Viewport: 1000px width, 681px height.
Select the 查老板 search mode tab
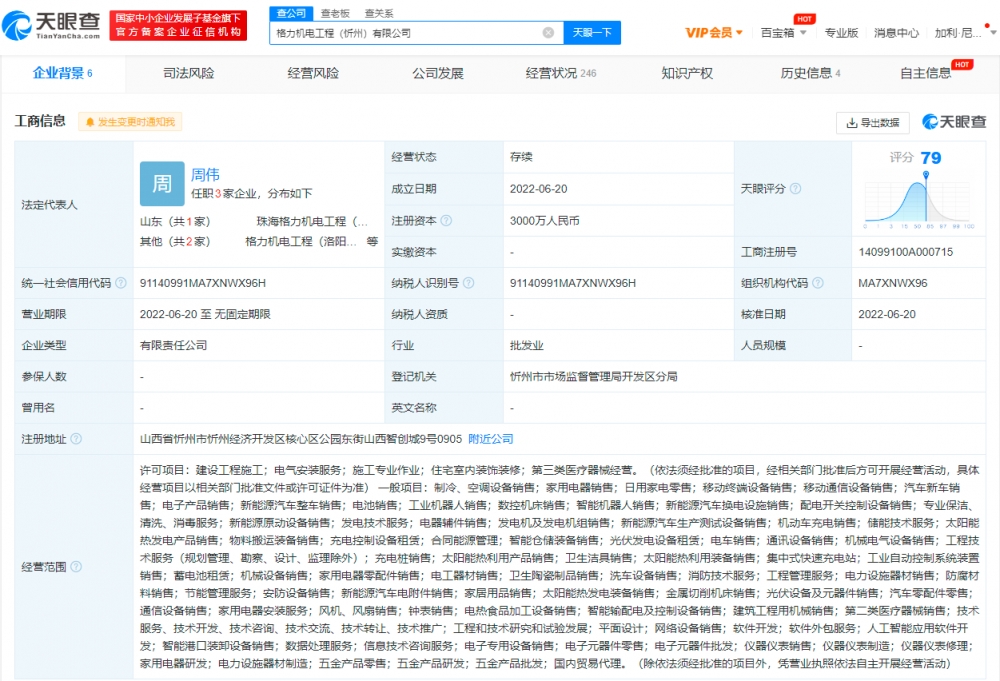(335, 13)
